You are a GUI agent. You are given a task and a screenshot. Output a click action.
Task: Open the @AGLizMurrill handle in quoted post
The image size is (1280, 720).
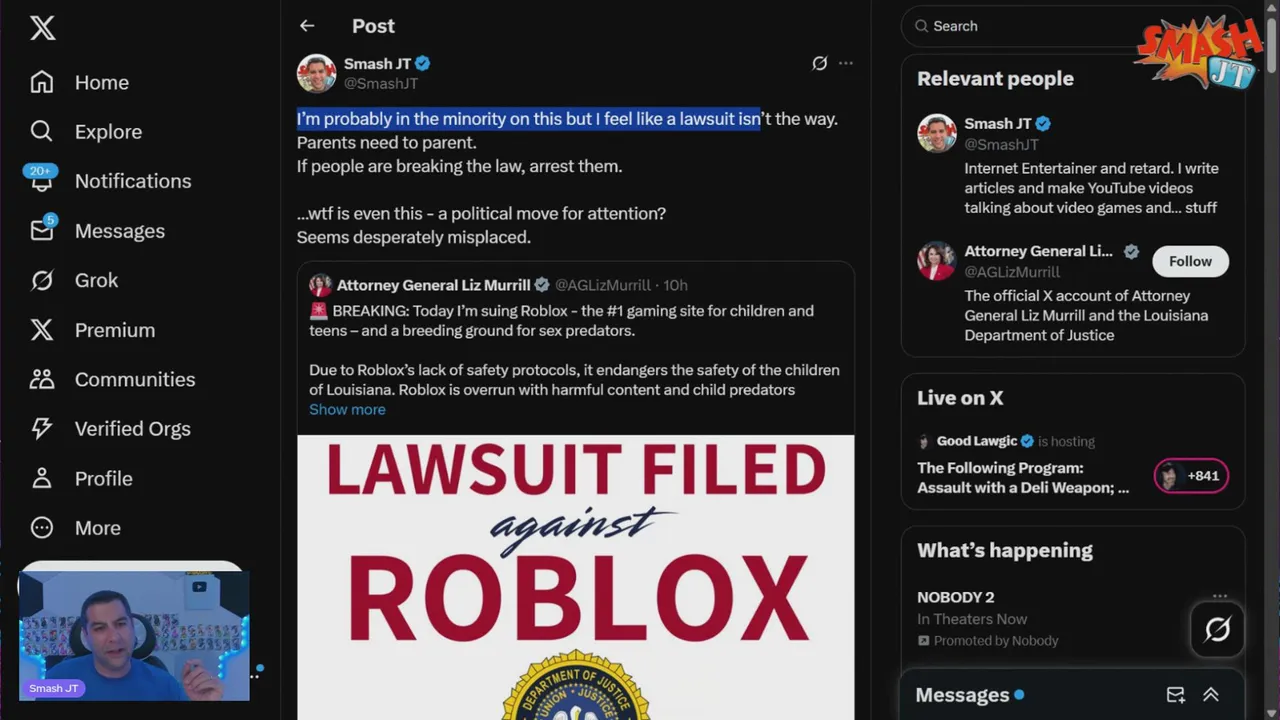coord(603,285)
